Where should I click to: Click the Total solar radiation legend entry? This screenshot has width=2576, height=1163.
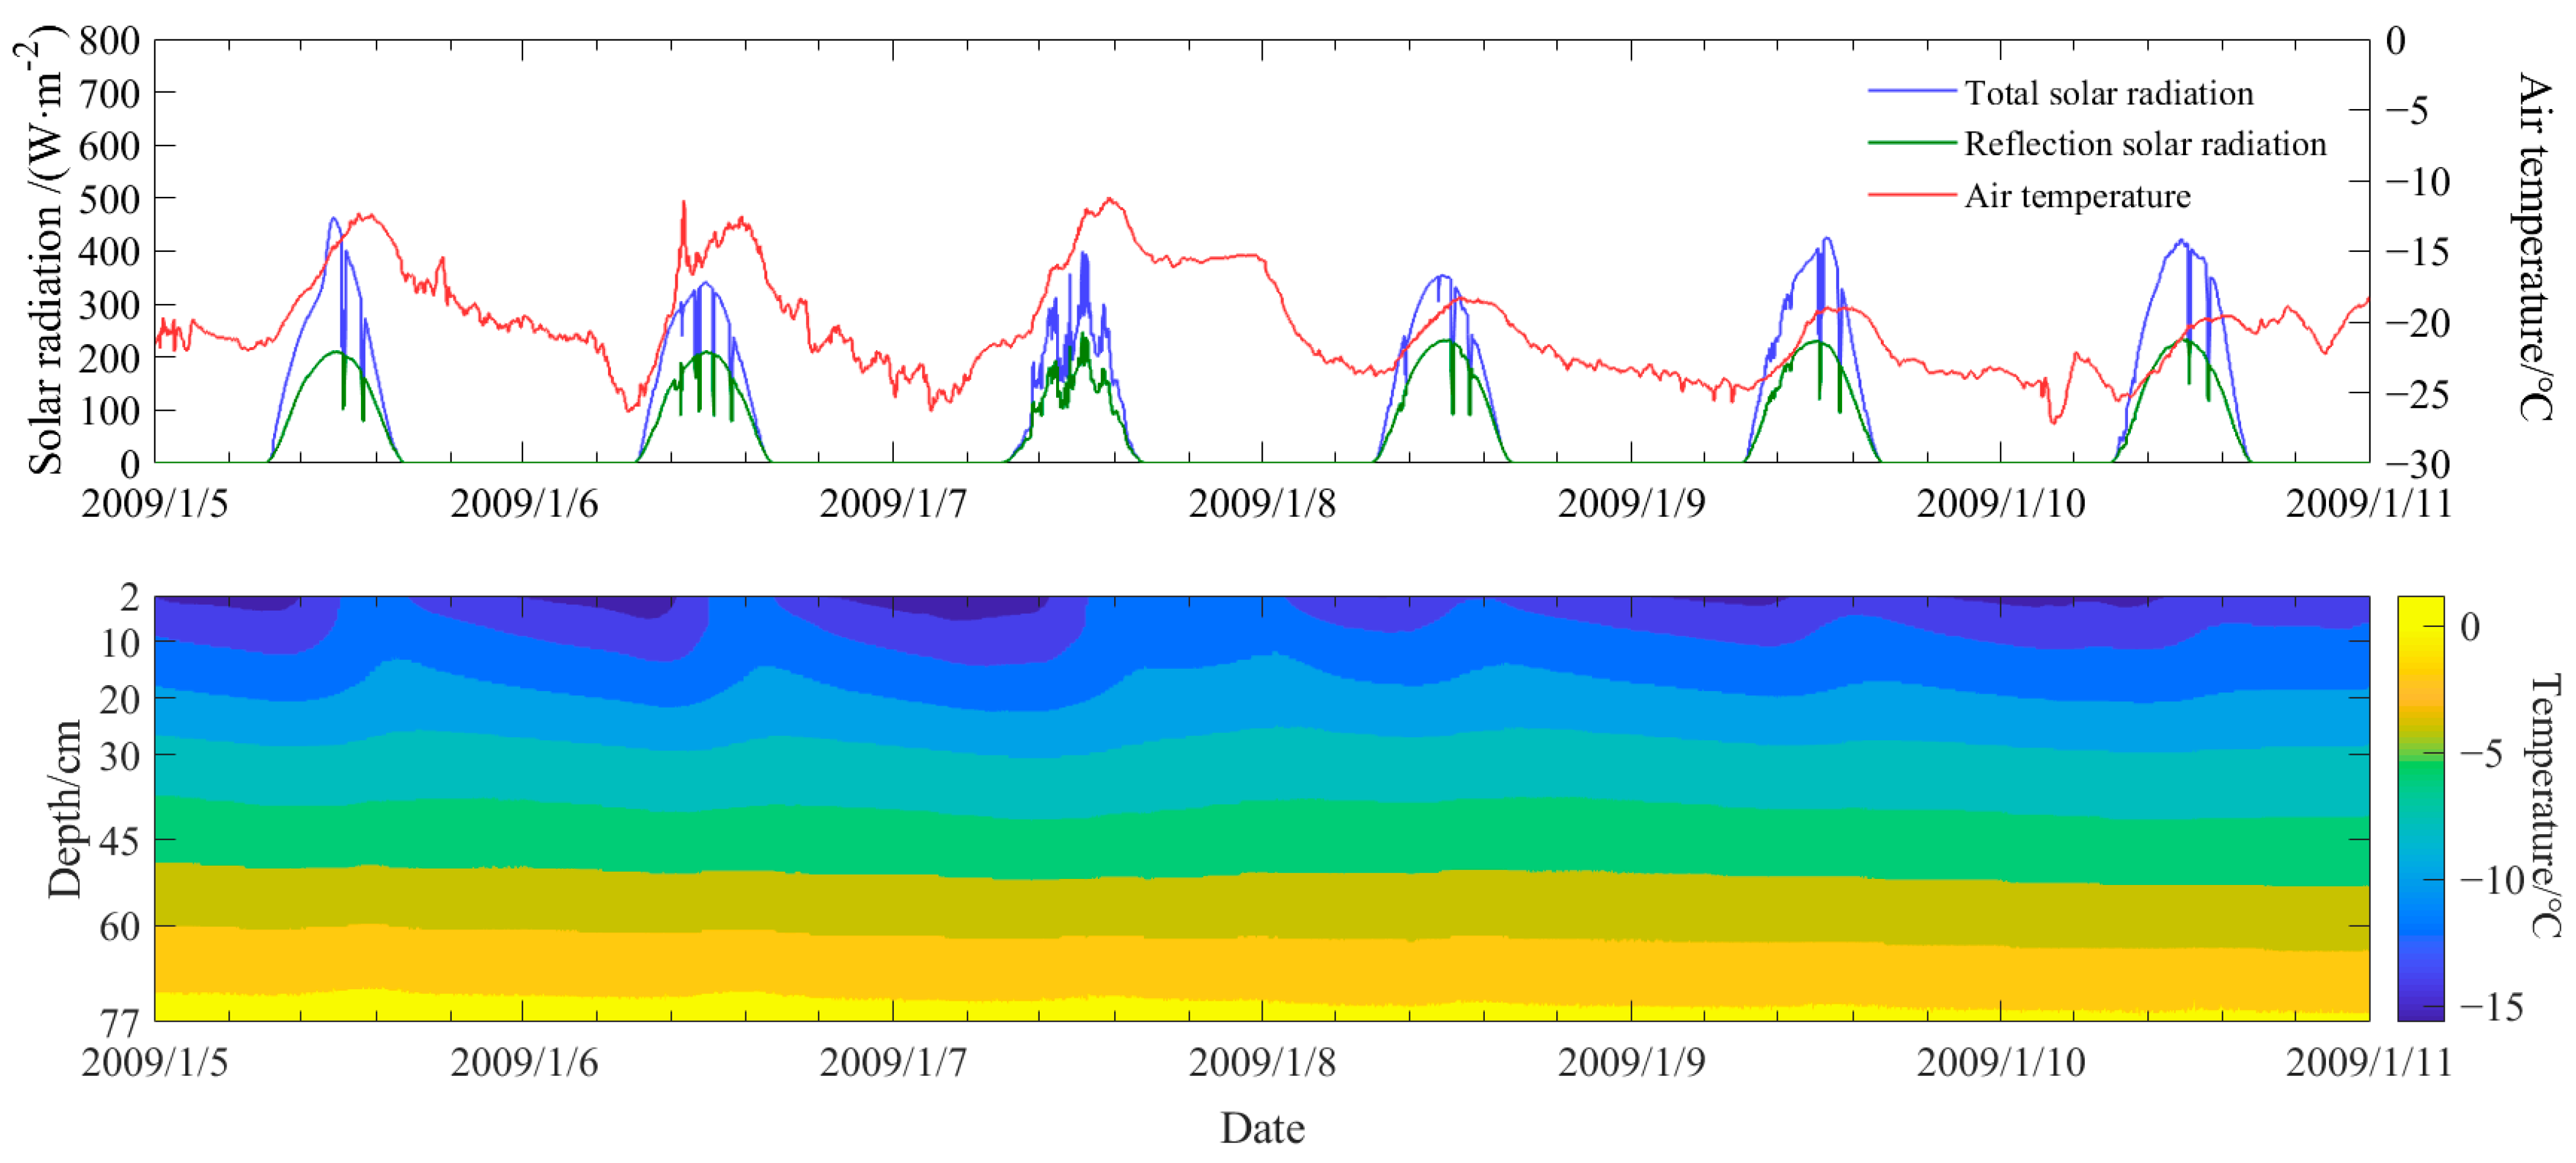[x=2108, y=93]
